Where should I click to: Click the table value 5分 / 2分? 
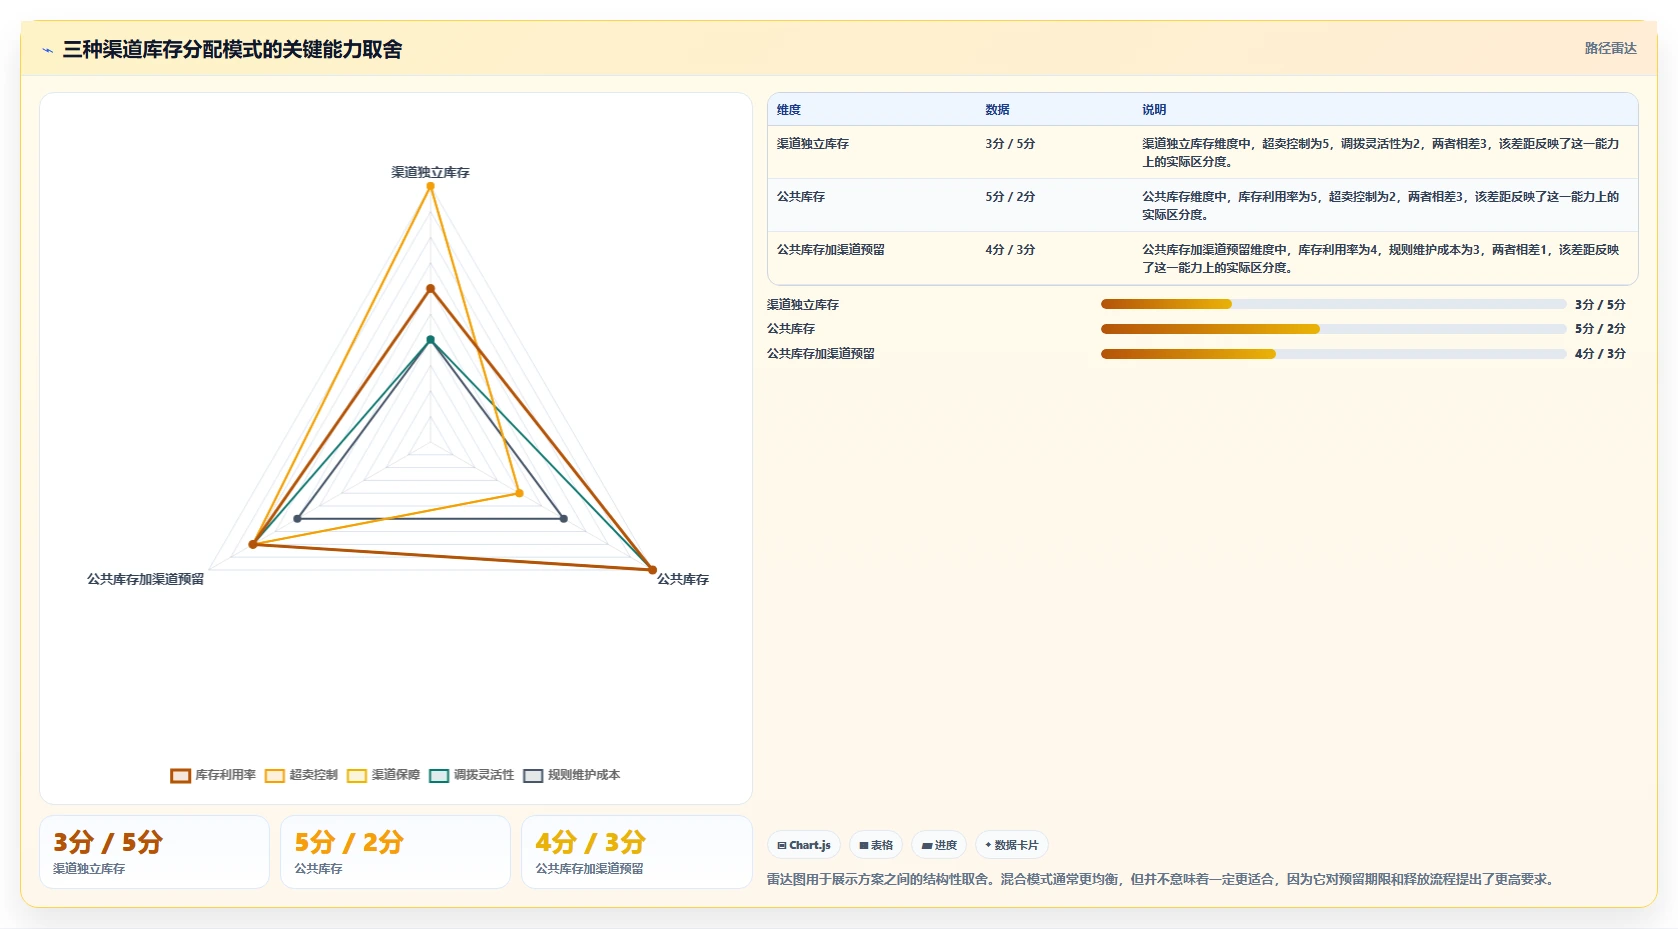click(x=1010, y=197)
